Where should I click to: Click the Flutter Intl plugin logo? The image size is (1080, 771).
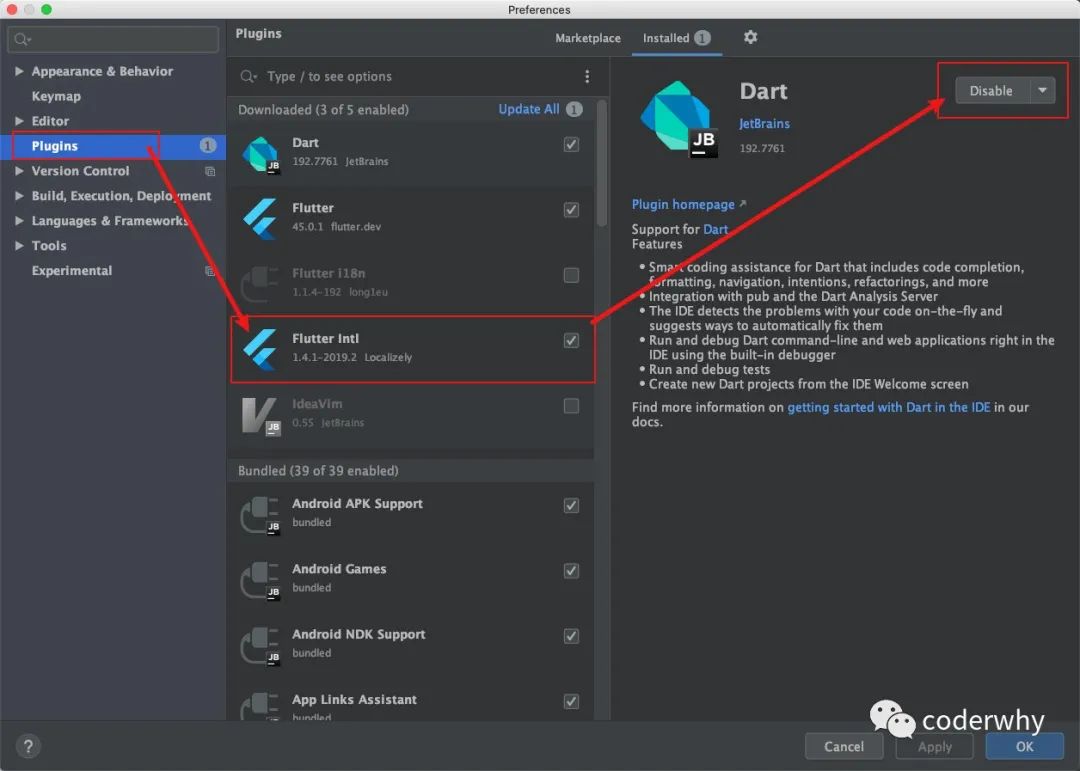[x=260, y=349]
